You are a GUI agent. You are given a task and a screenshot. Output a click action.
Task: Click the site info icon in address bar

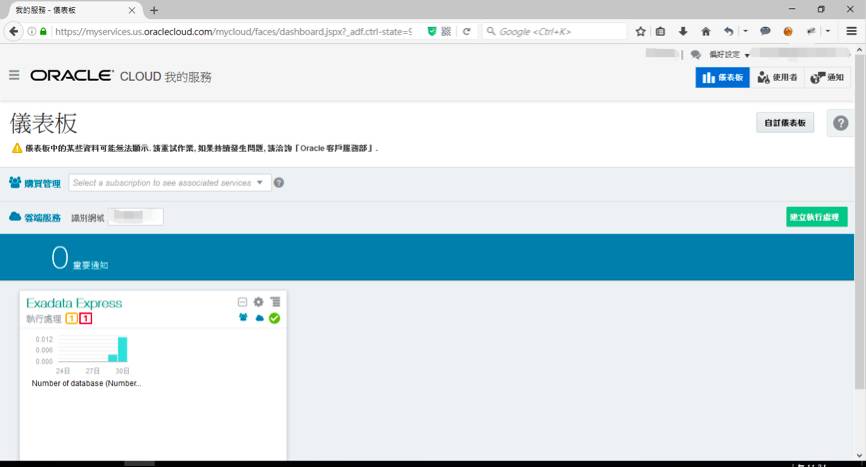(x=31, y=31)
